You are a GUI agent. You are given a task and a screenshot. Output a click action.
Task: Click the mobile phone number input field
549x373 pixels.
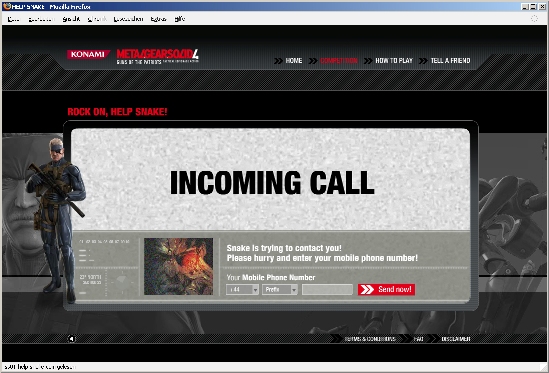[x=327, y=290]
